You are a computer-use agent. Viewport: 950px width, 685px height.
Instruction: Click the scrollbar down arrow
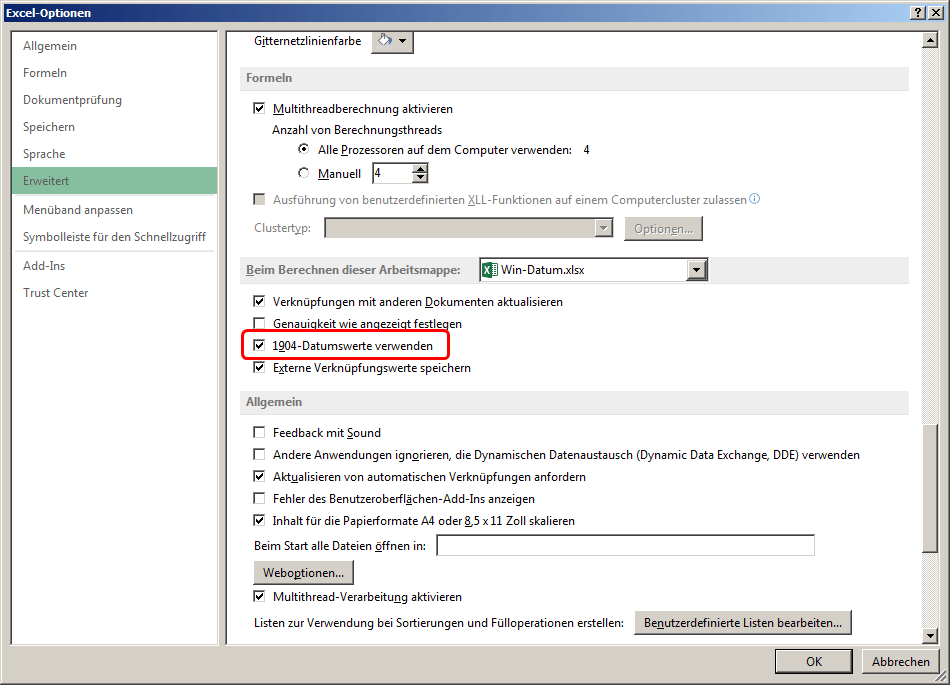point(930,635)
